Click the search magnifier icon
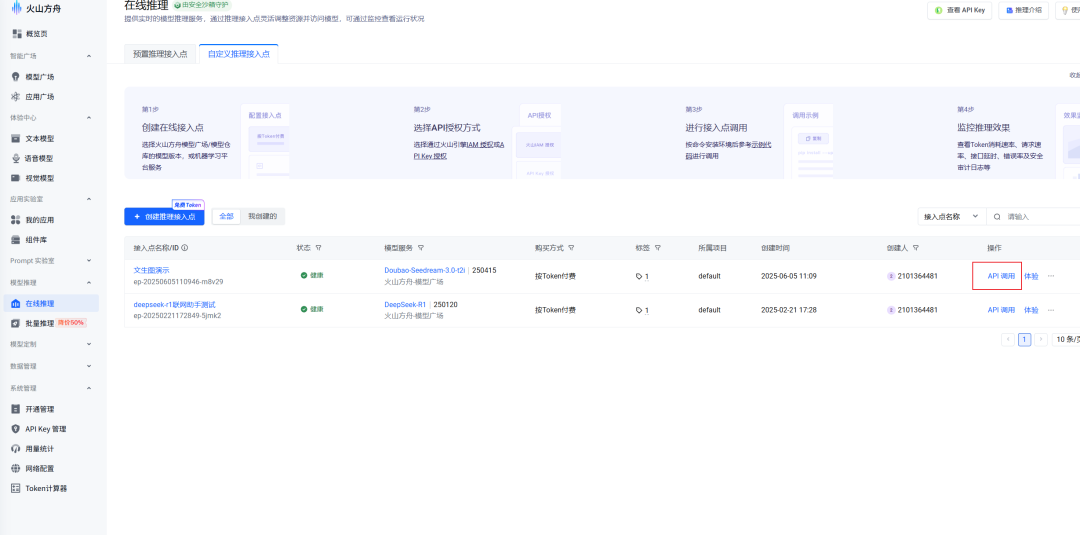This screenshot has width=1080, height=535. [997, 217]
